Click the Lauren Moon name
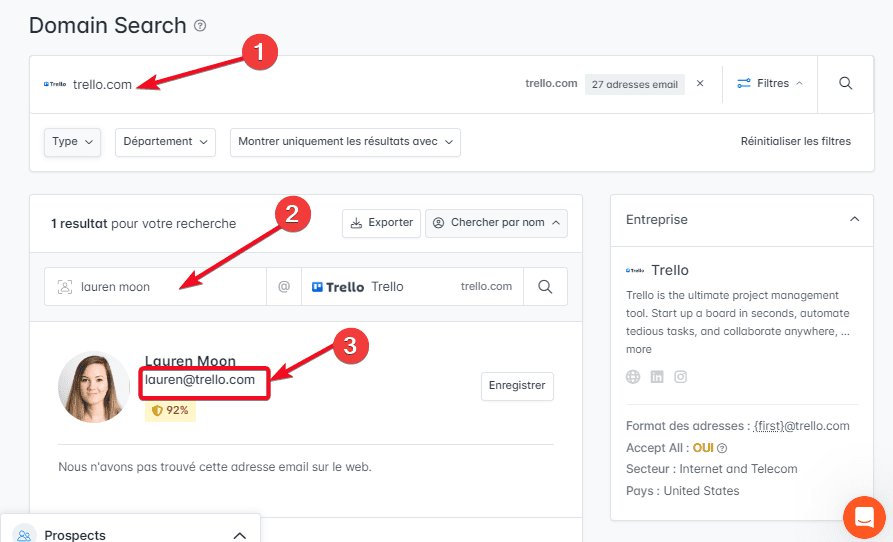The height and width of the screenshot is (542, 893). (x=190, y=361)
